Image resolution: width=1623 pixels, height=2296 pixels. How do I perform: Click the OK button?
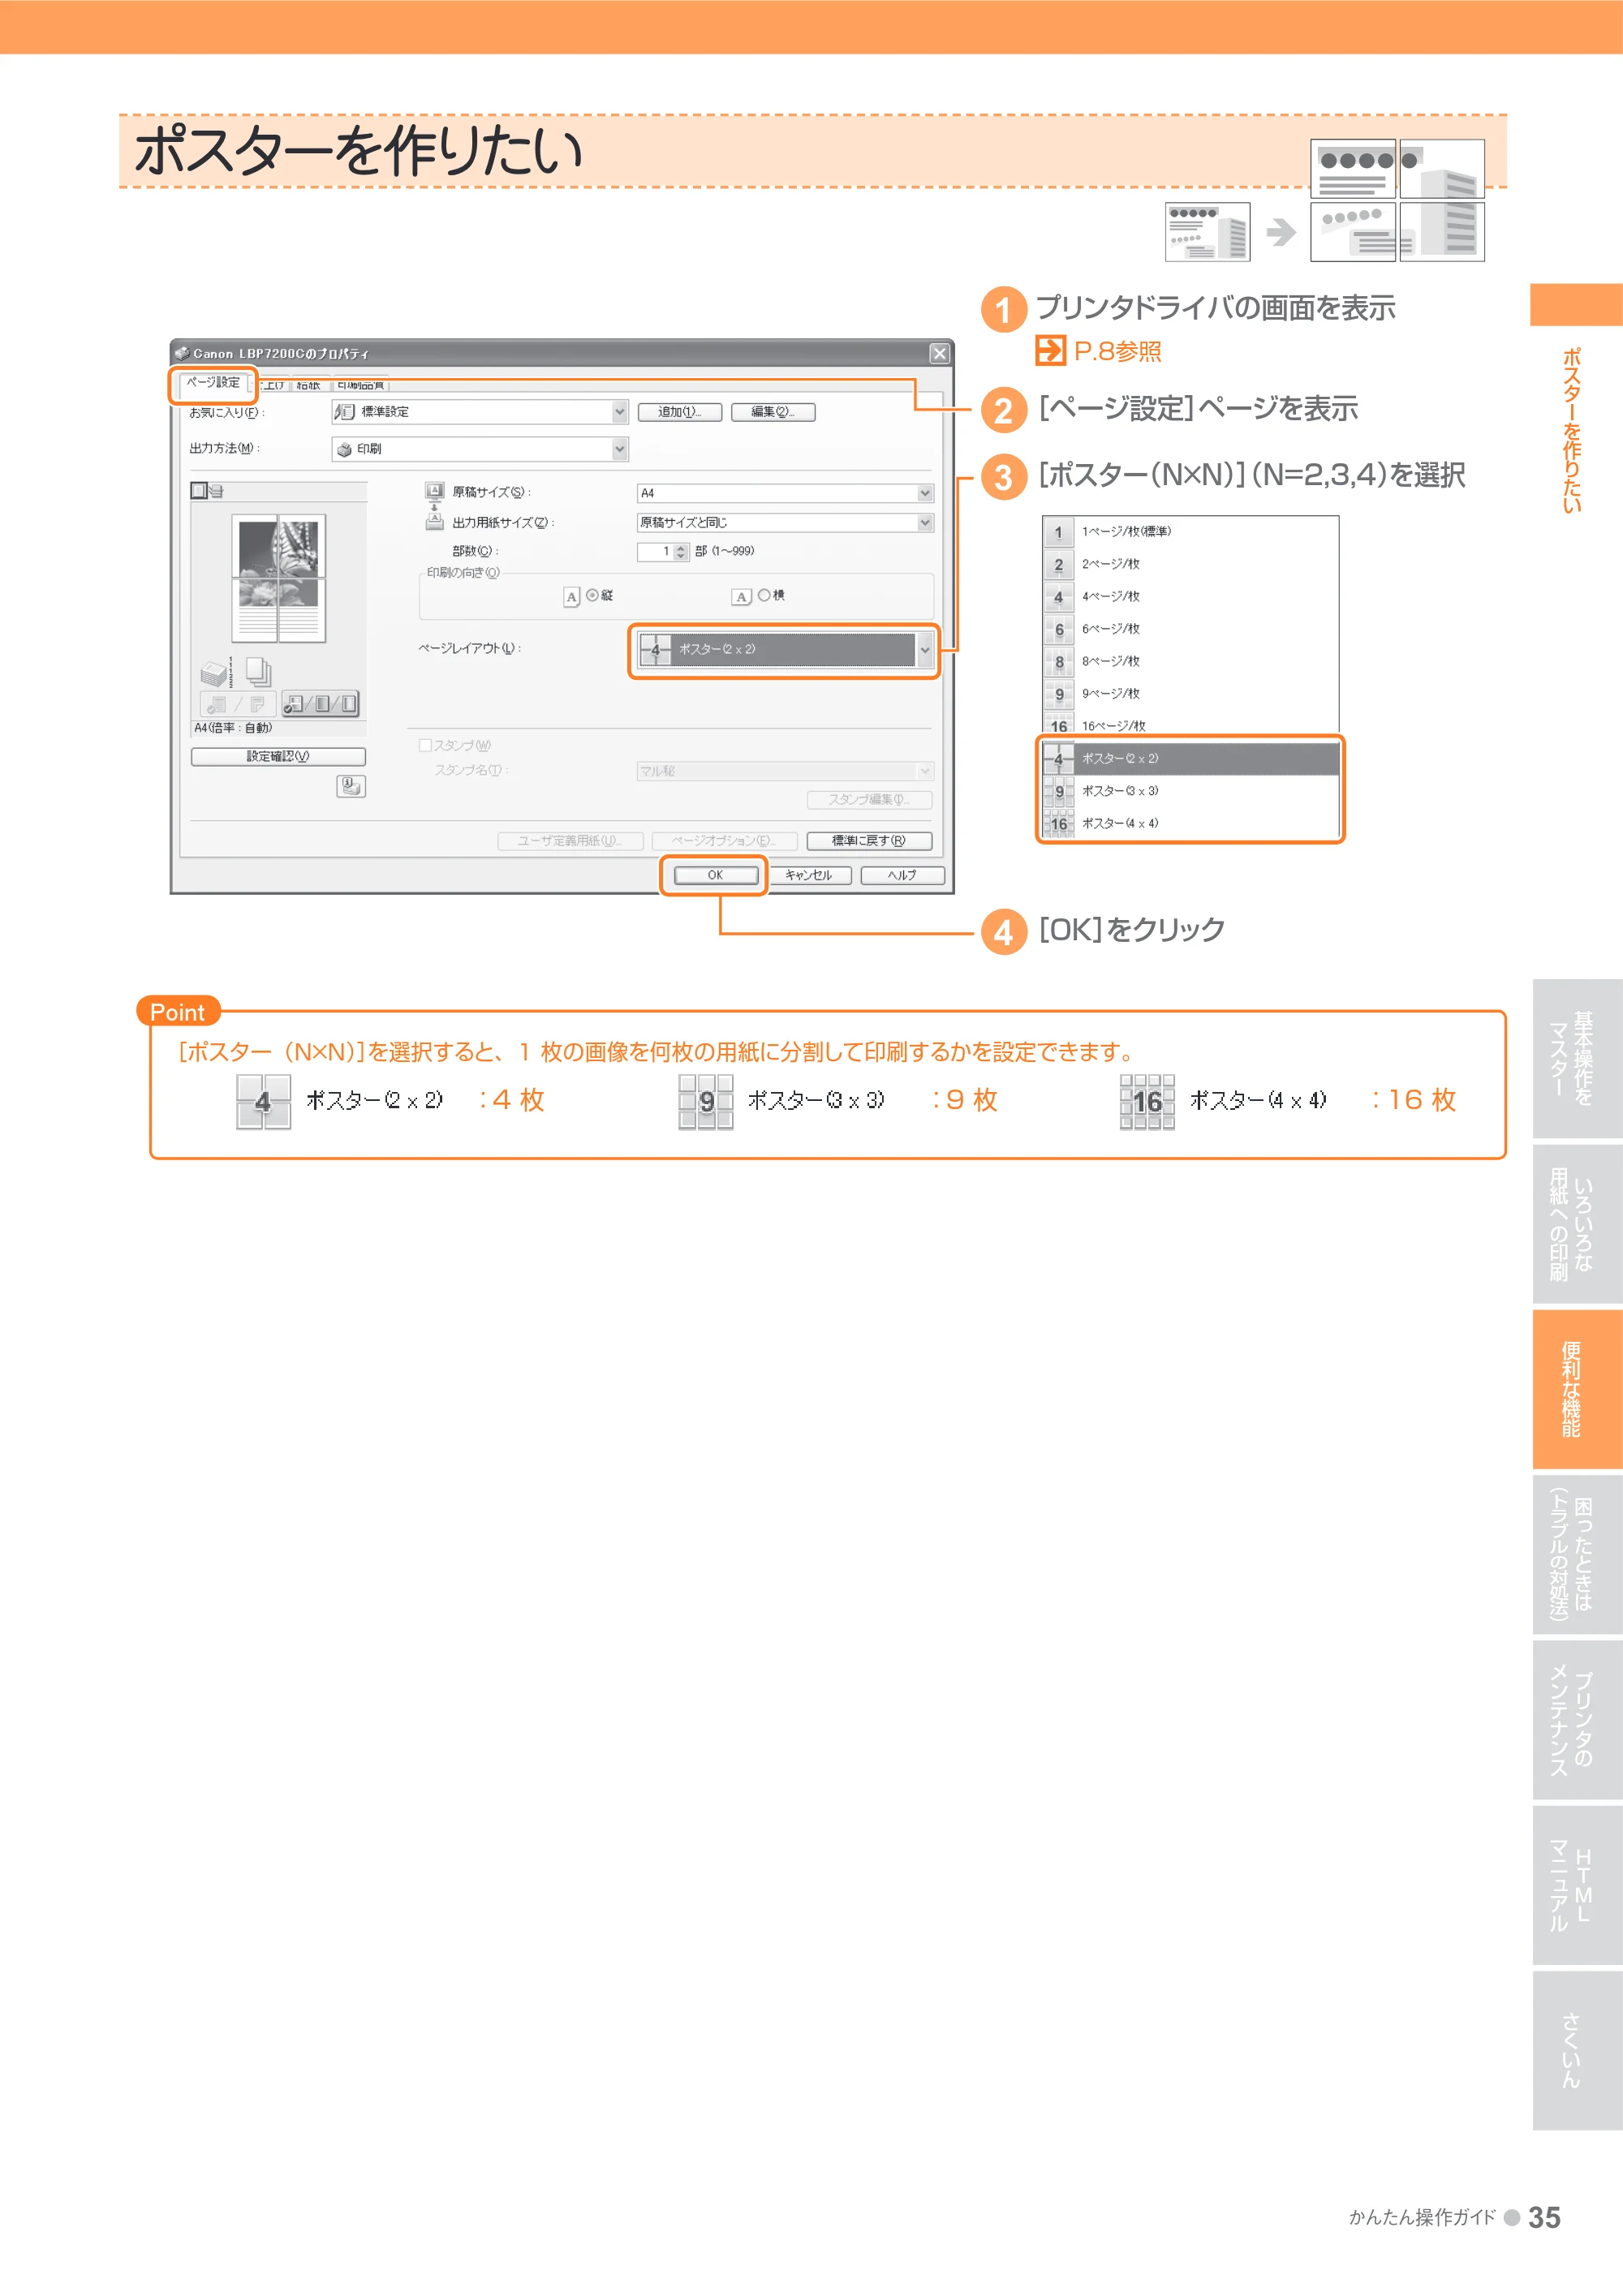point(715,875)
